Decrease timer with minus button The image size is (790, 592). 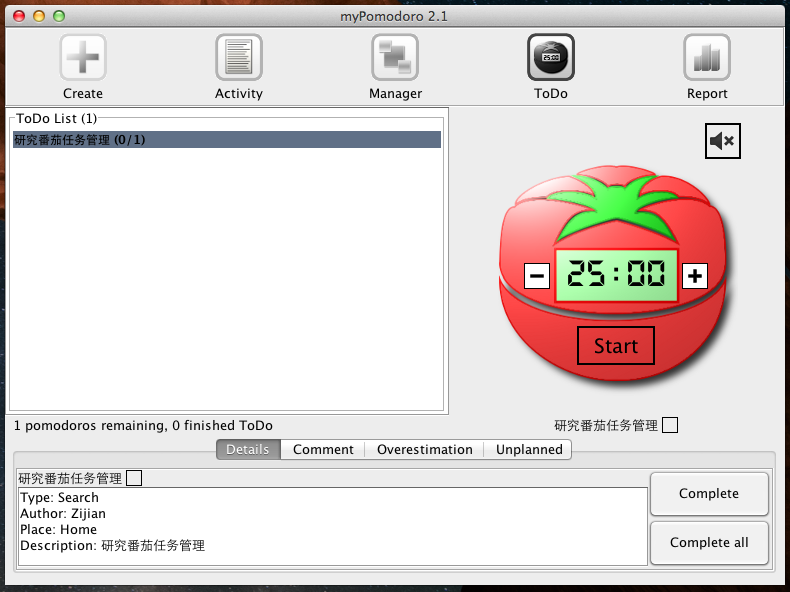(537, 276)
